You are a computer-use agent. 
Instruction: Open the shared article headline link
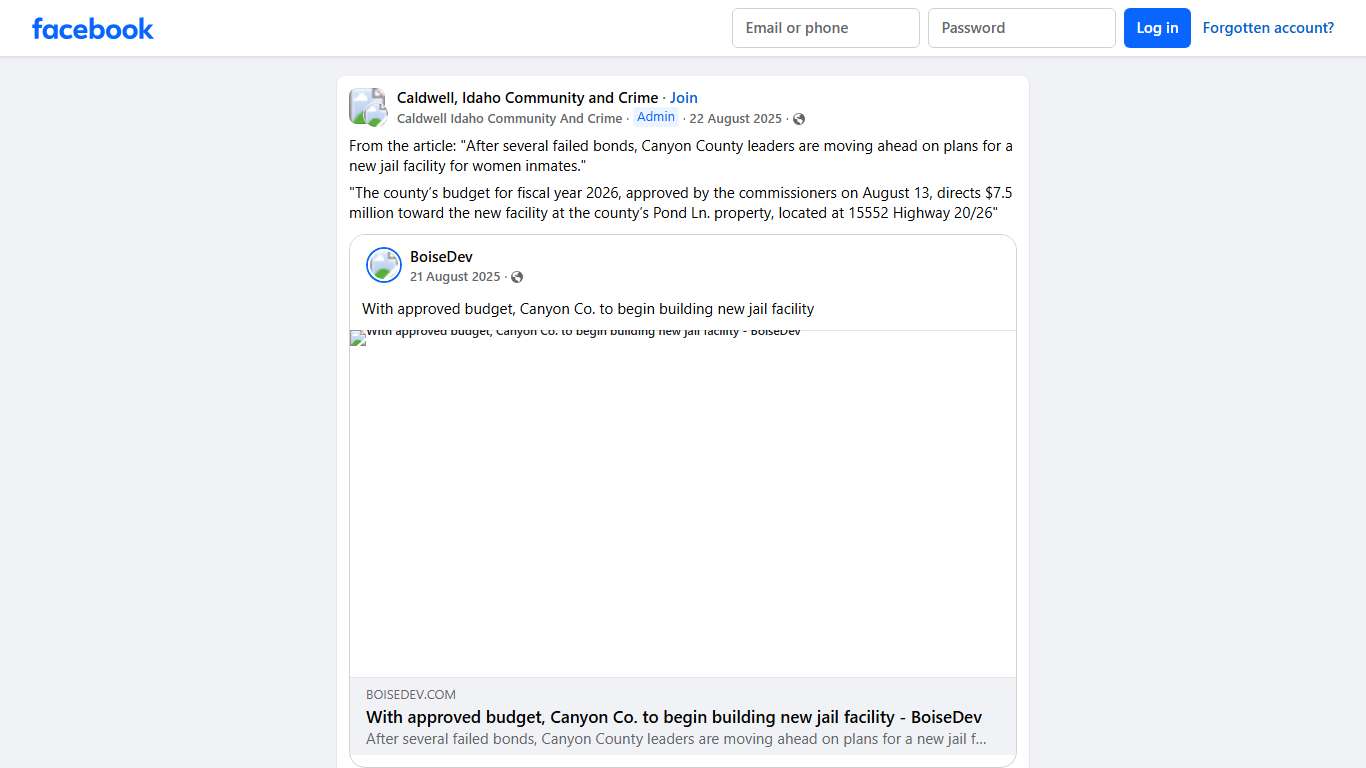[x=673, y=717]
